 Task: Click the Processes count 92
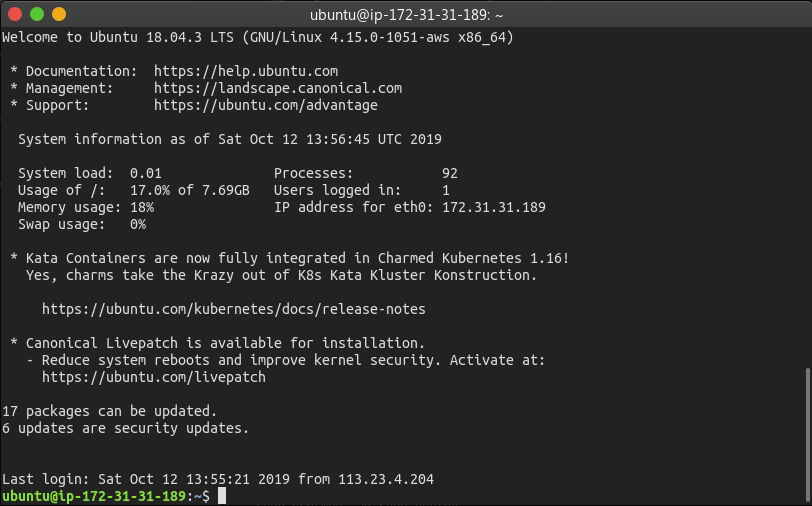(450, 173)
